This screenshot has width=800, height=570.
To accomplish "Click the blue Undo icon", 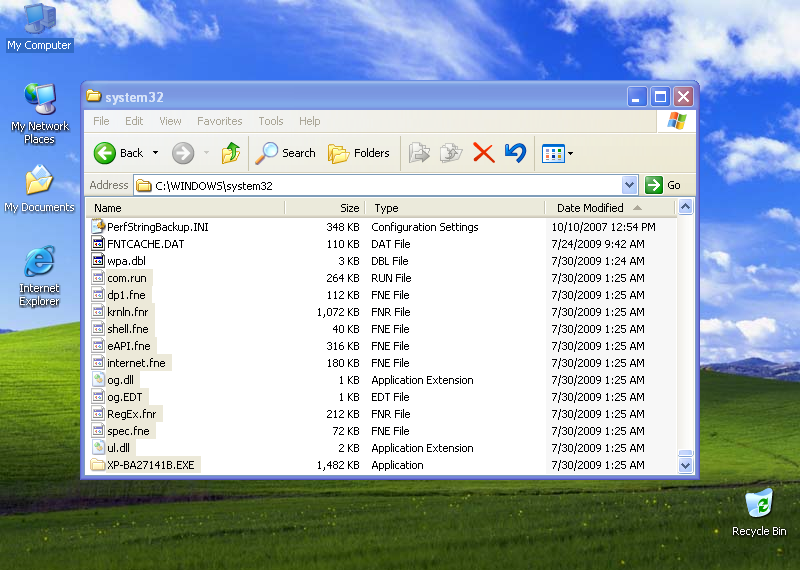I will click(x=515, y=153).
